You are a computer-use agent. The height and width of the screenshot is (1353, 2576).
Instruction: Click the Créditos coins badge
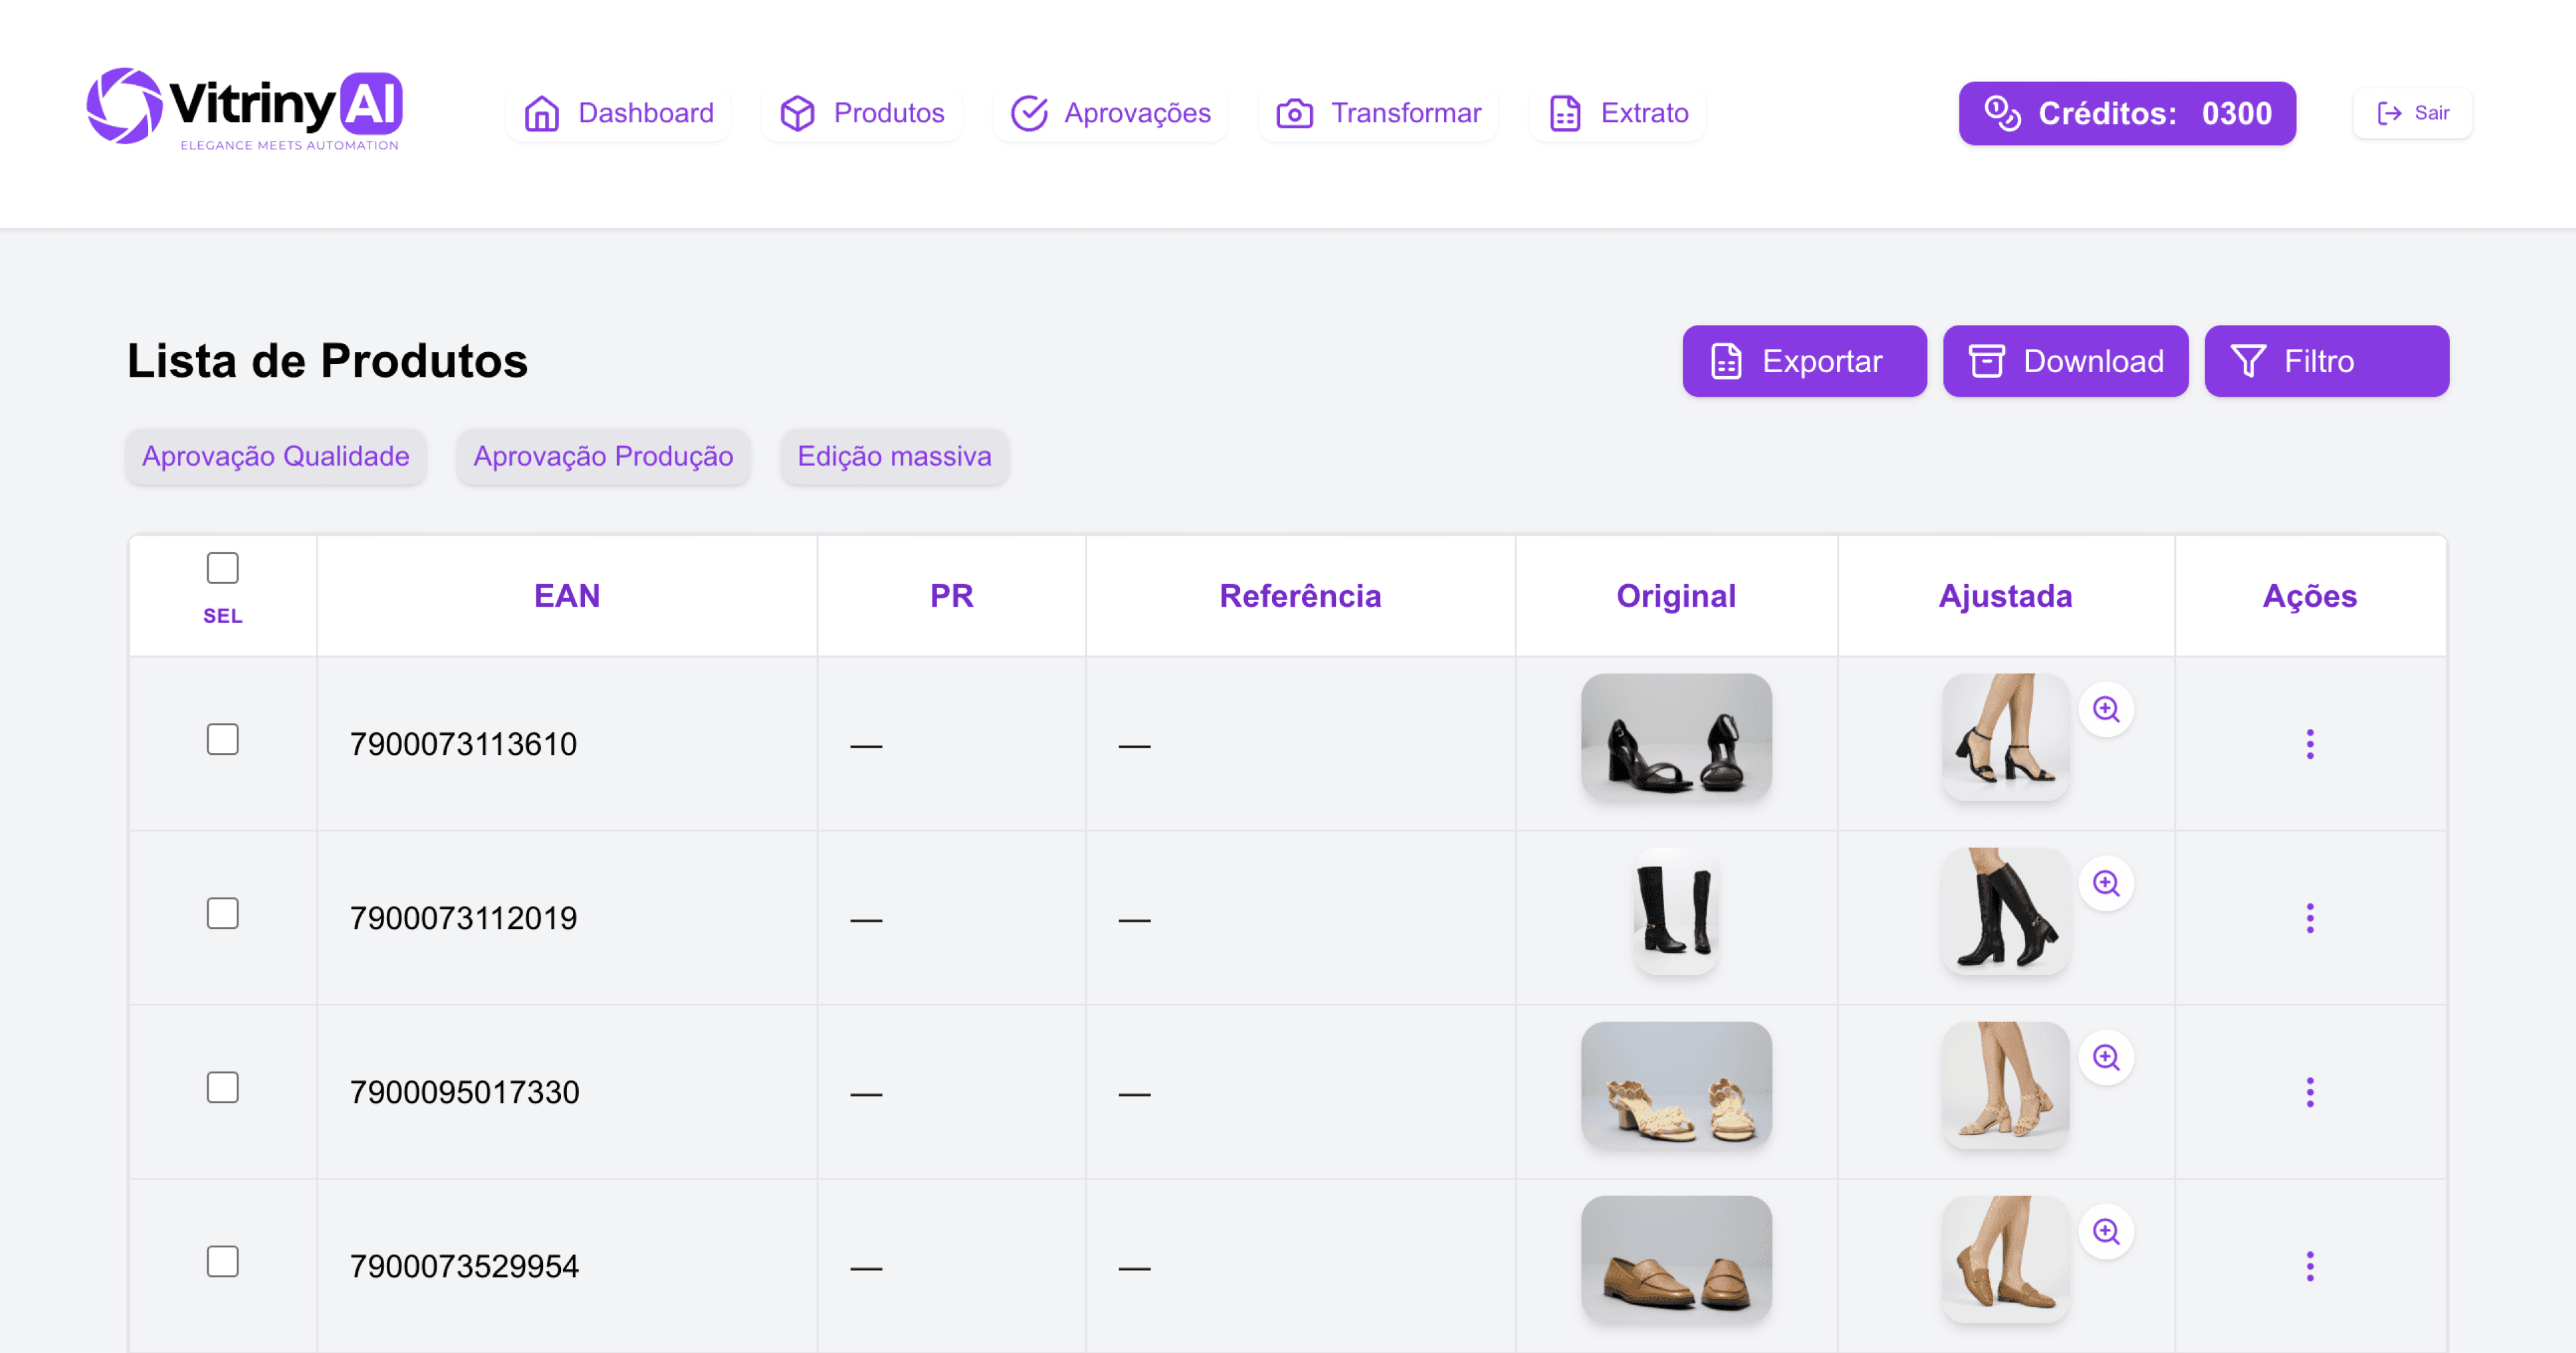point(2126,113)
